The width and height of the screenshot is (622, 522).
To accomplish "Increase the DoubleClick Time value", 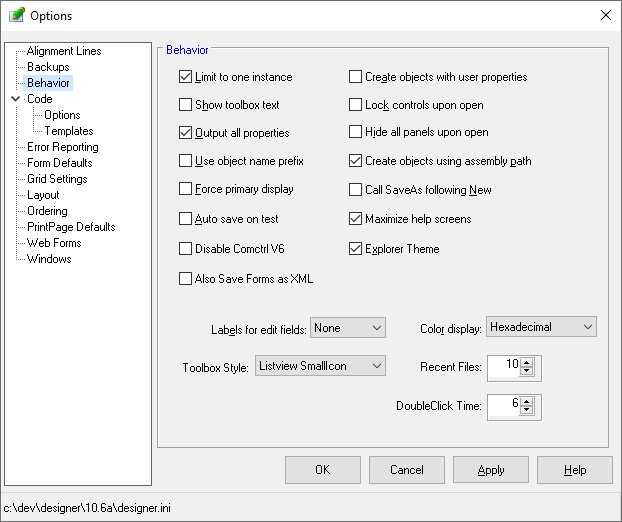I will point(528,401).
